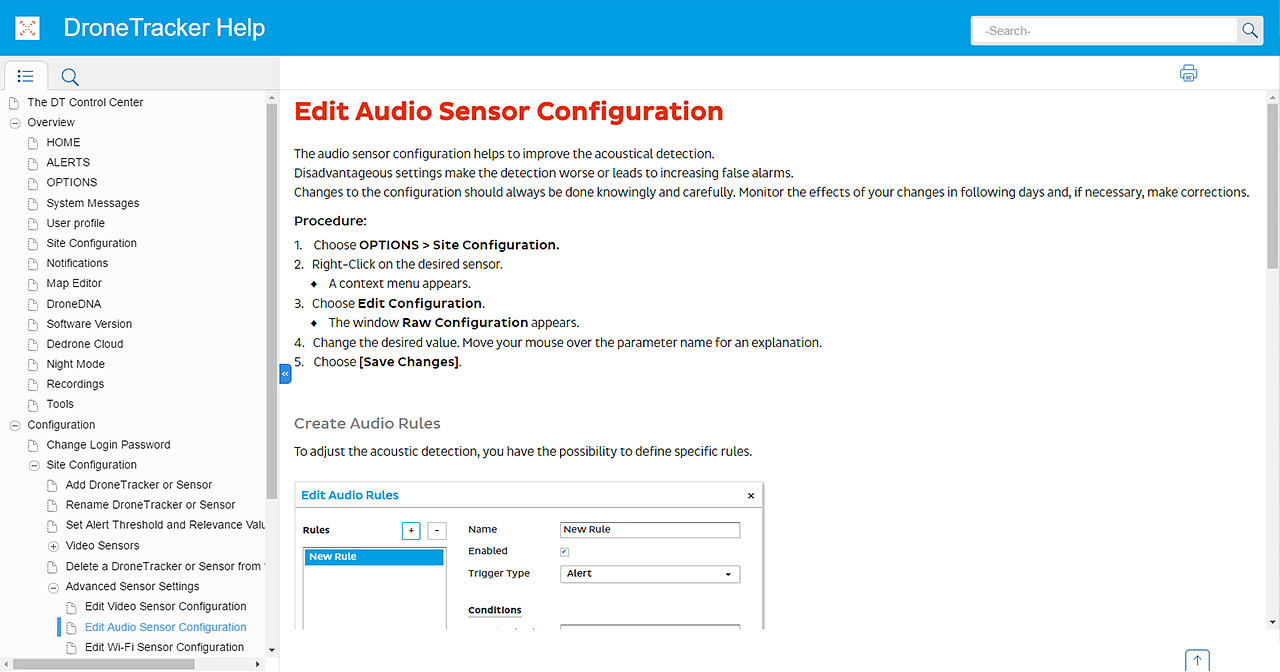Click page icon beside Tools
The width and height of the screenshot is (1280, 672).
[33, 405]
